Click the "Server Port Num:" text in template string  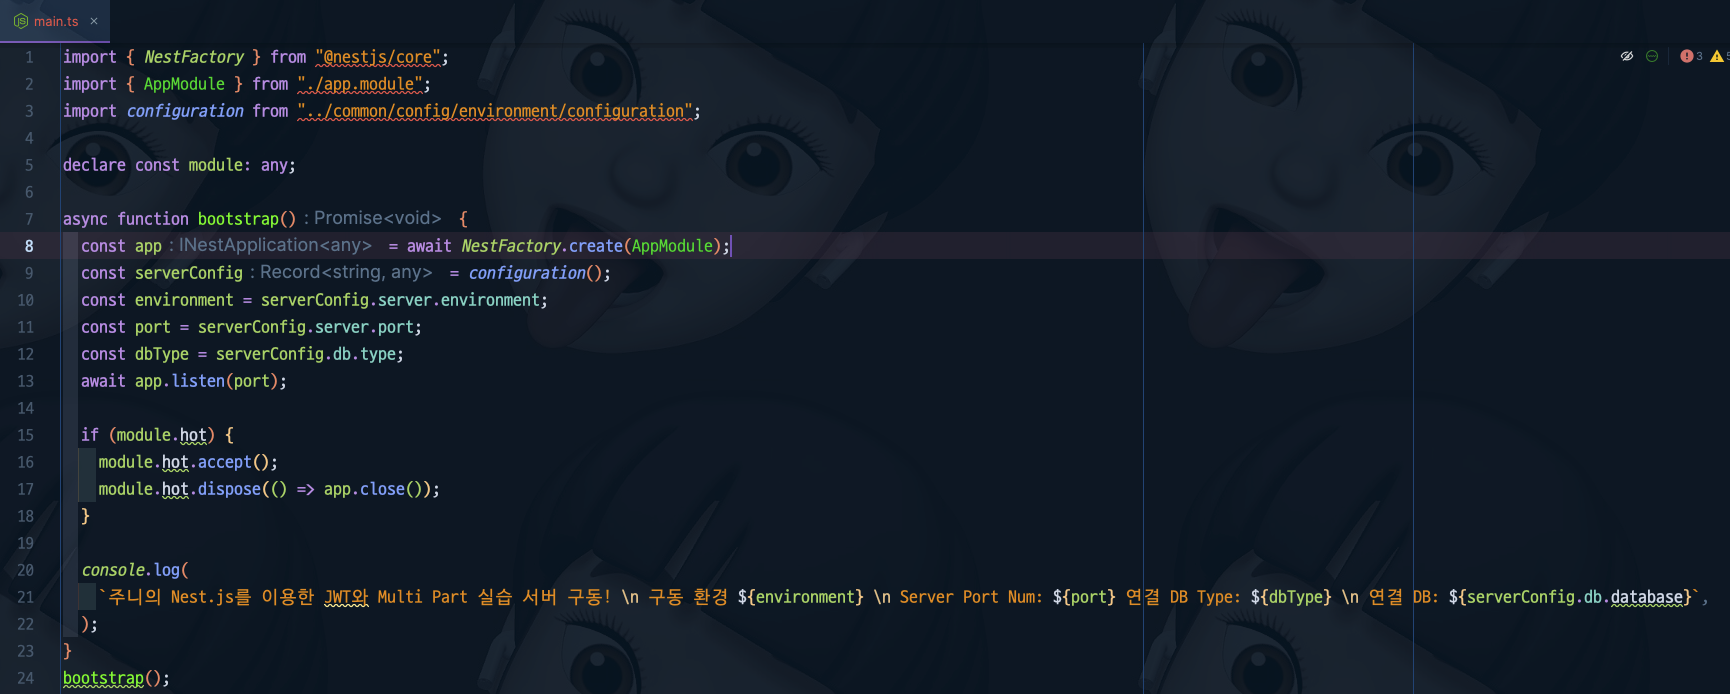[971, 597]
